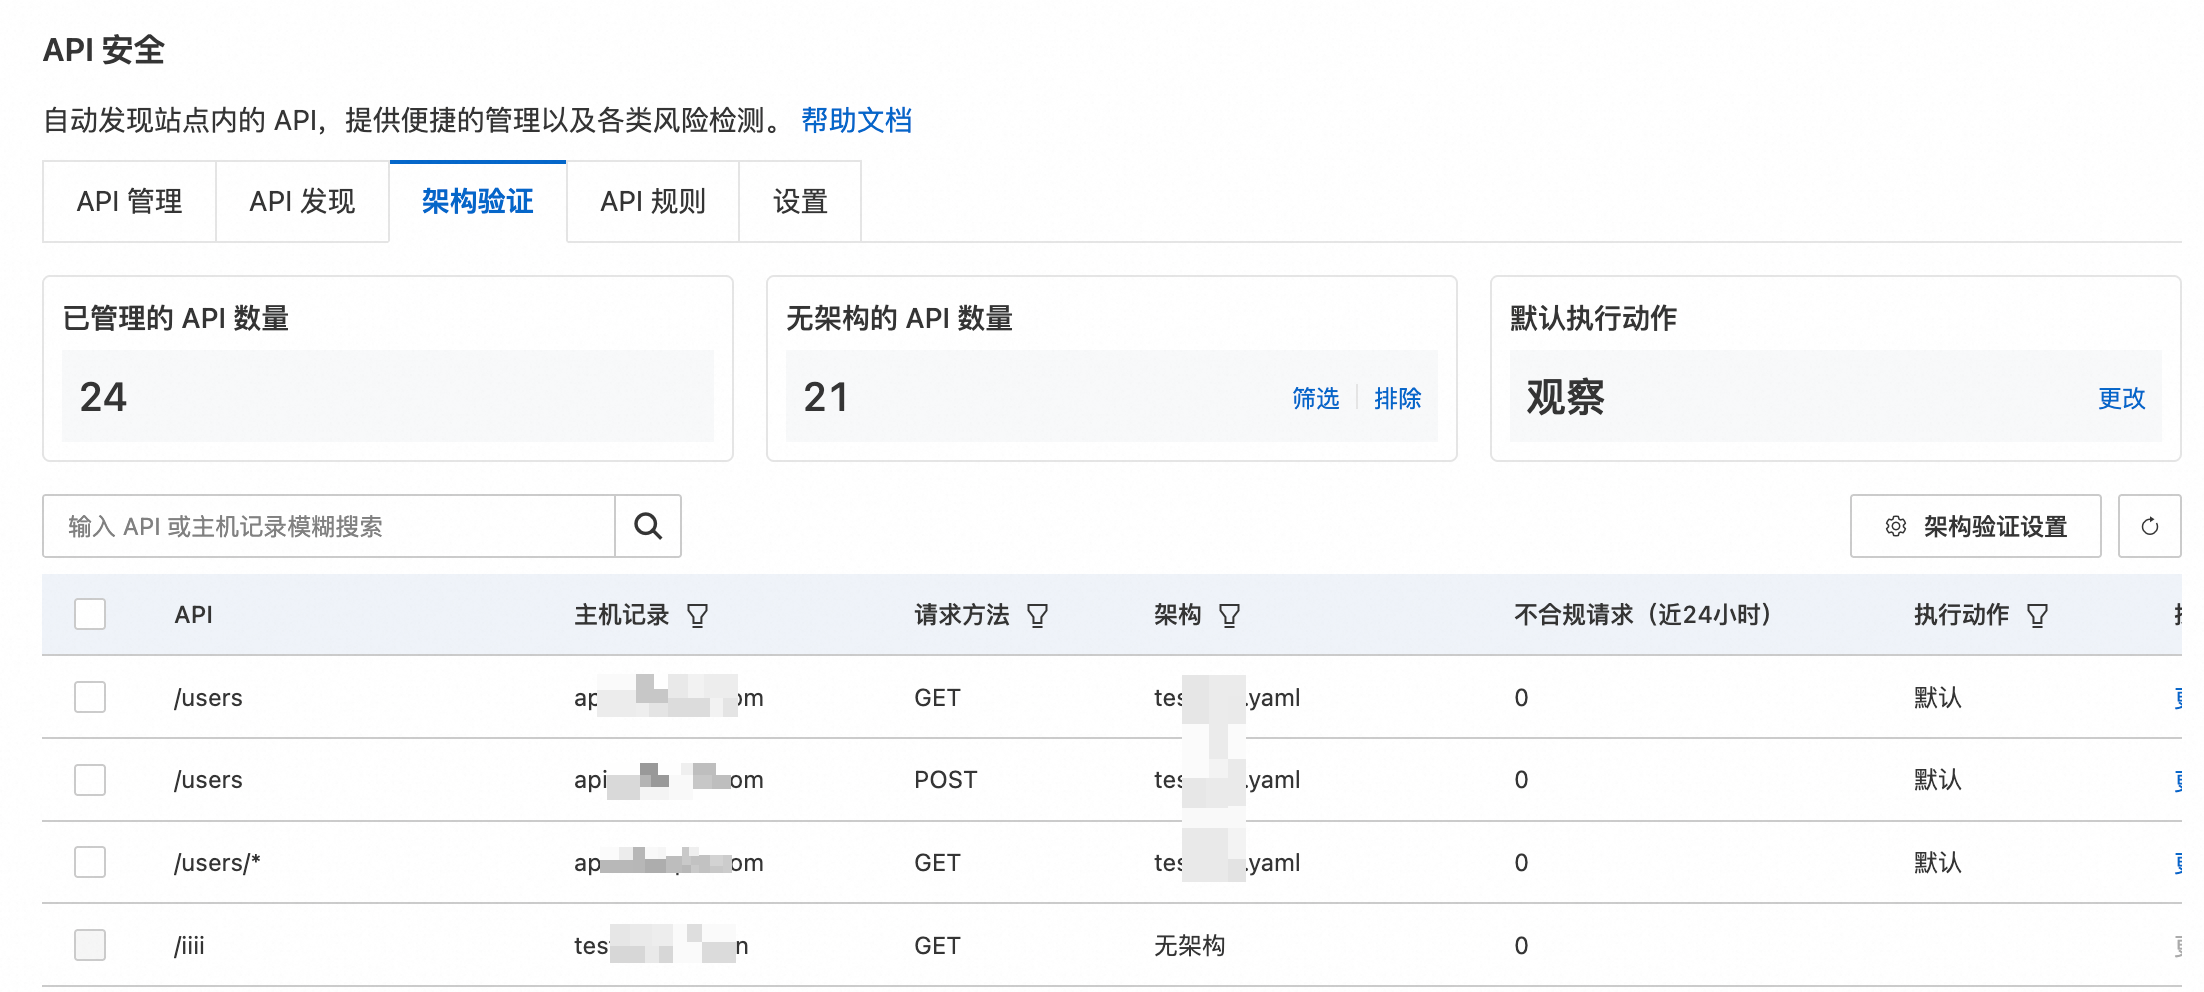Image resolution: width=2204 pixels, height=992 pixels.
Task: Open the 帮助文档 link
Action: pos(856,120)
